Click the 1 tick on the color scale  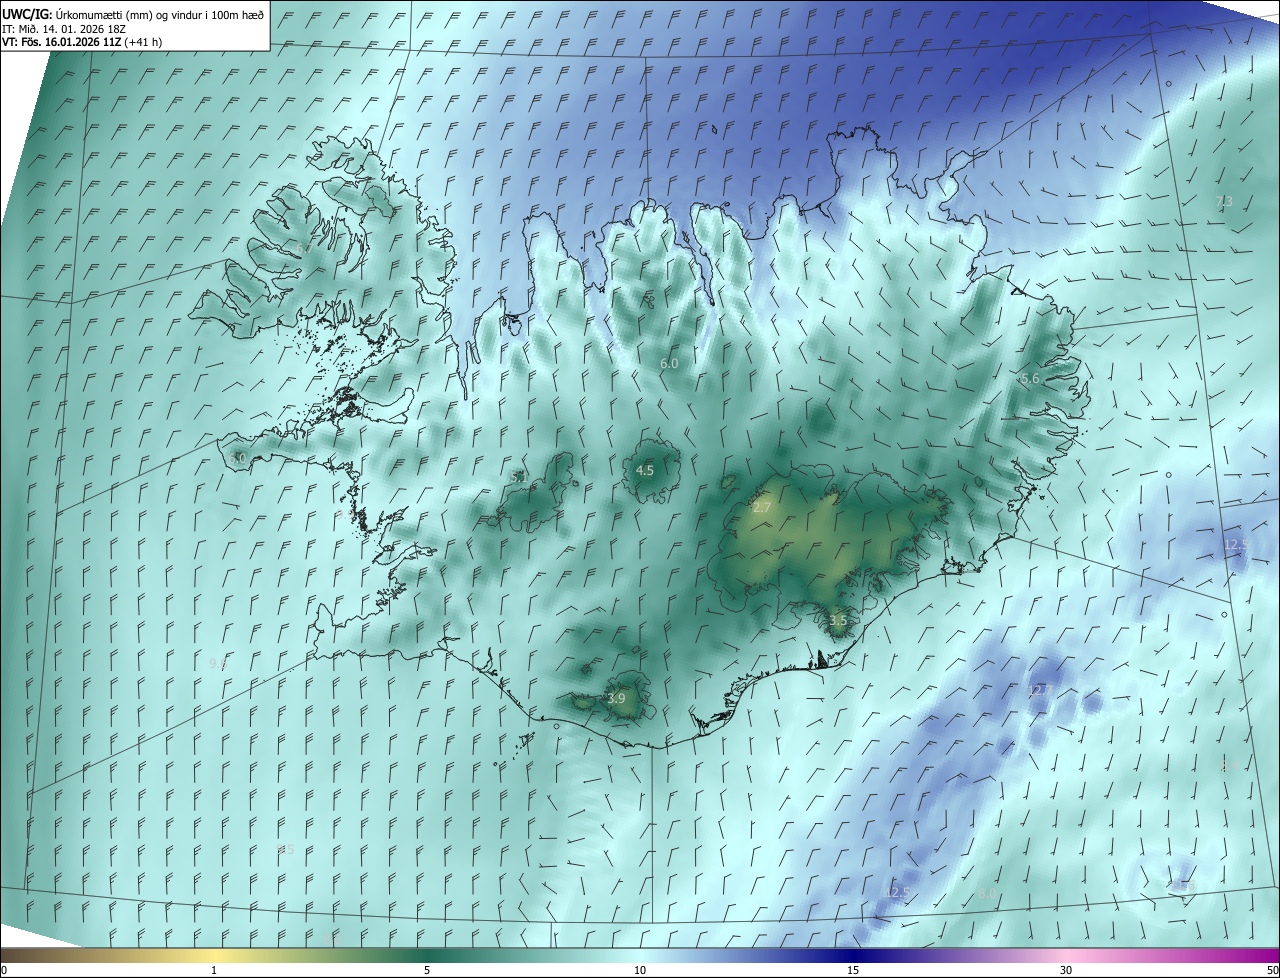click(x=214, y=970)
